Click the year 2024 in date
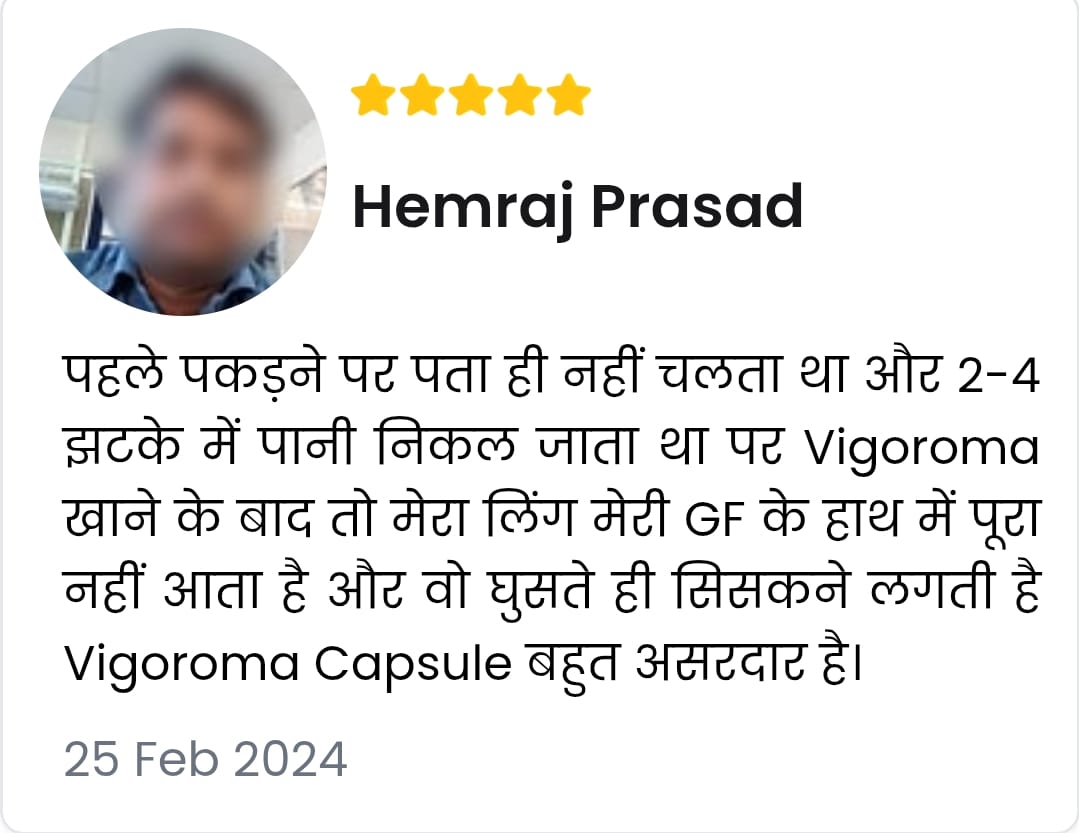The height and width of the screenshot is (833, 1079). tap(290, 759)
